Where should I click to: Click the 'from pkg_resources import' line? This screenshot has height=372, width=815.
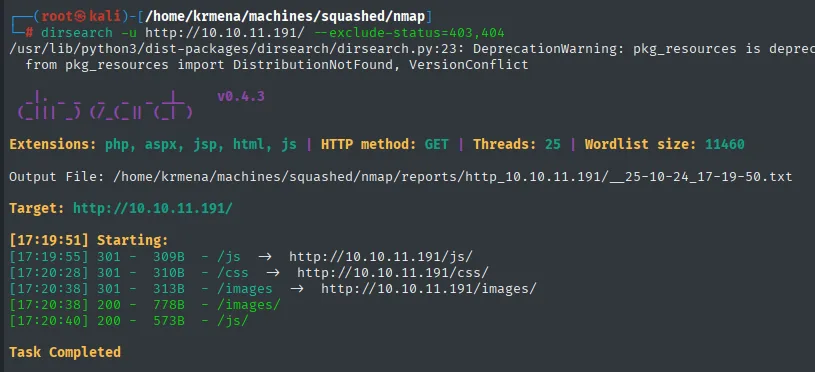coord(277,65)
